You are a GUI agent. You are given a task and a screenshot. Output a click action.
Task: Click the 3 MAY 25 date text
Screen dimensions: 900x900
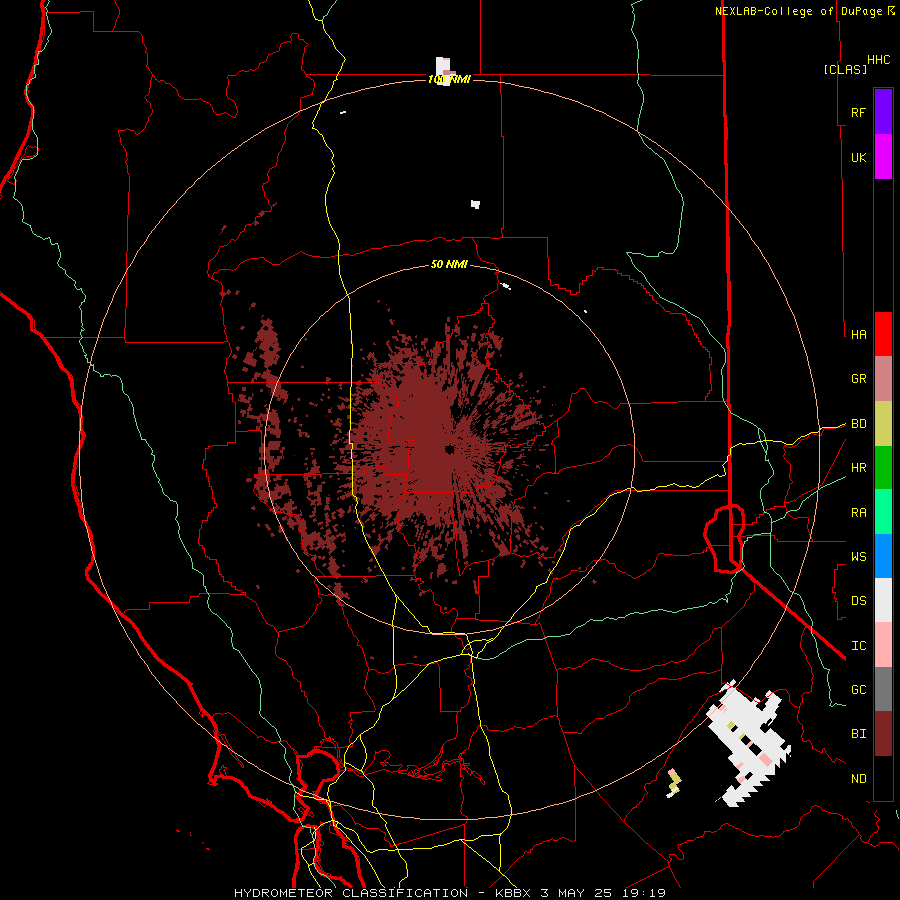click(577, 893)
